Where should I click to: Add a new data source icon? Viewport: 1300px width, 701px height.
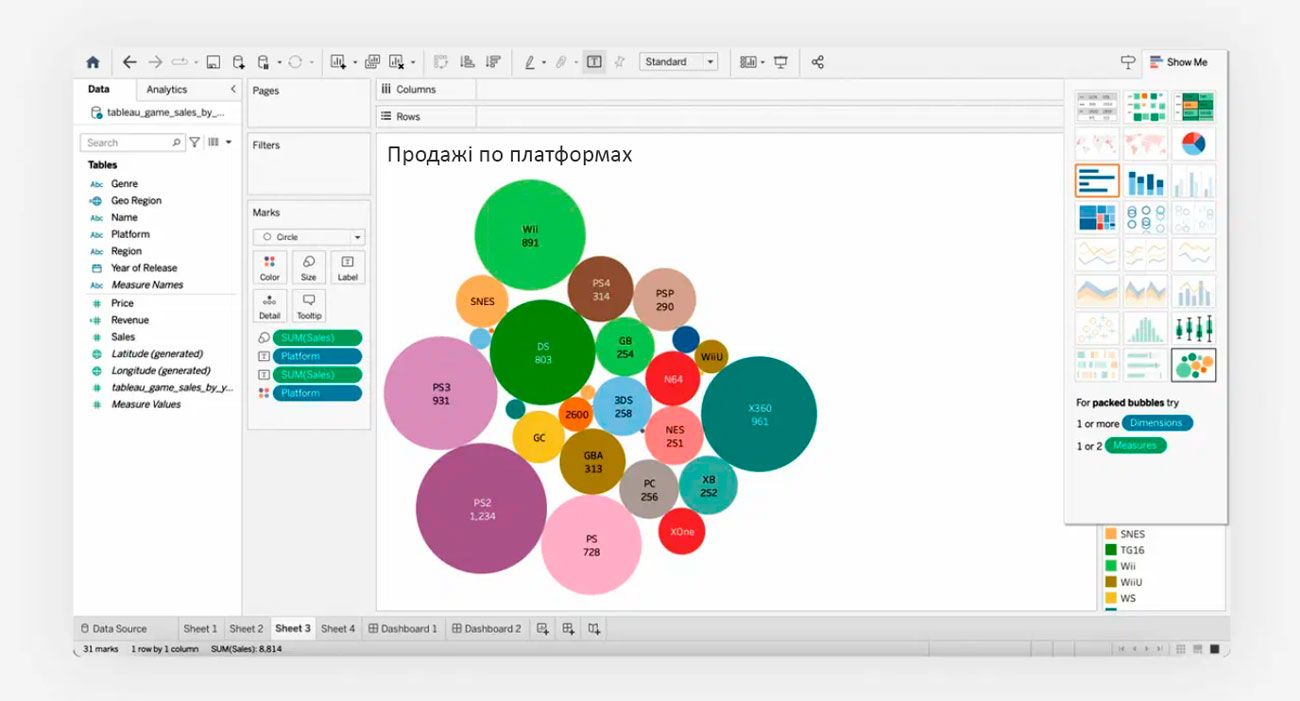238,62
